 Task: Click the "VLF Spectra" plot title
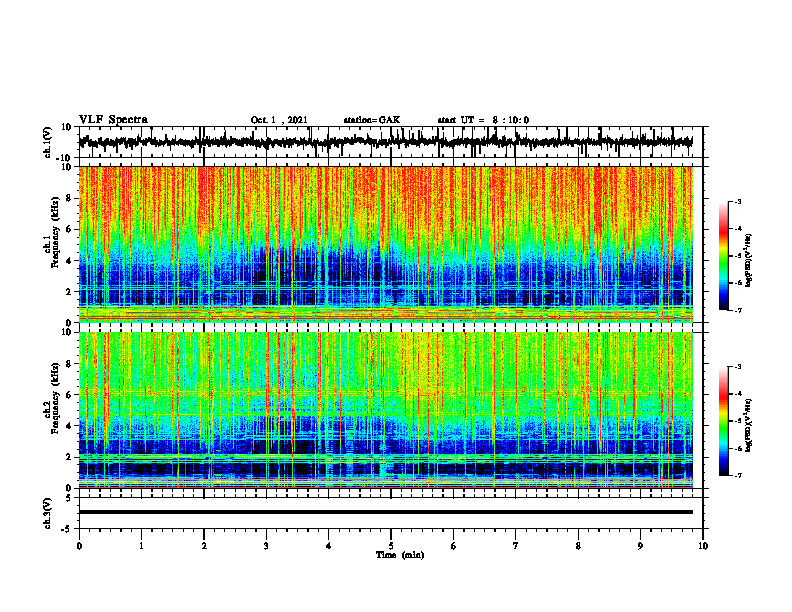pos(113,120)
